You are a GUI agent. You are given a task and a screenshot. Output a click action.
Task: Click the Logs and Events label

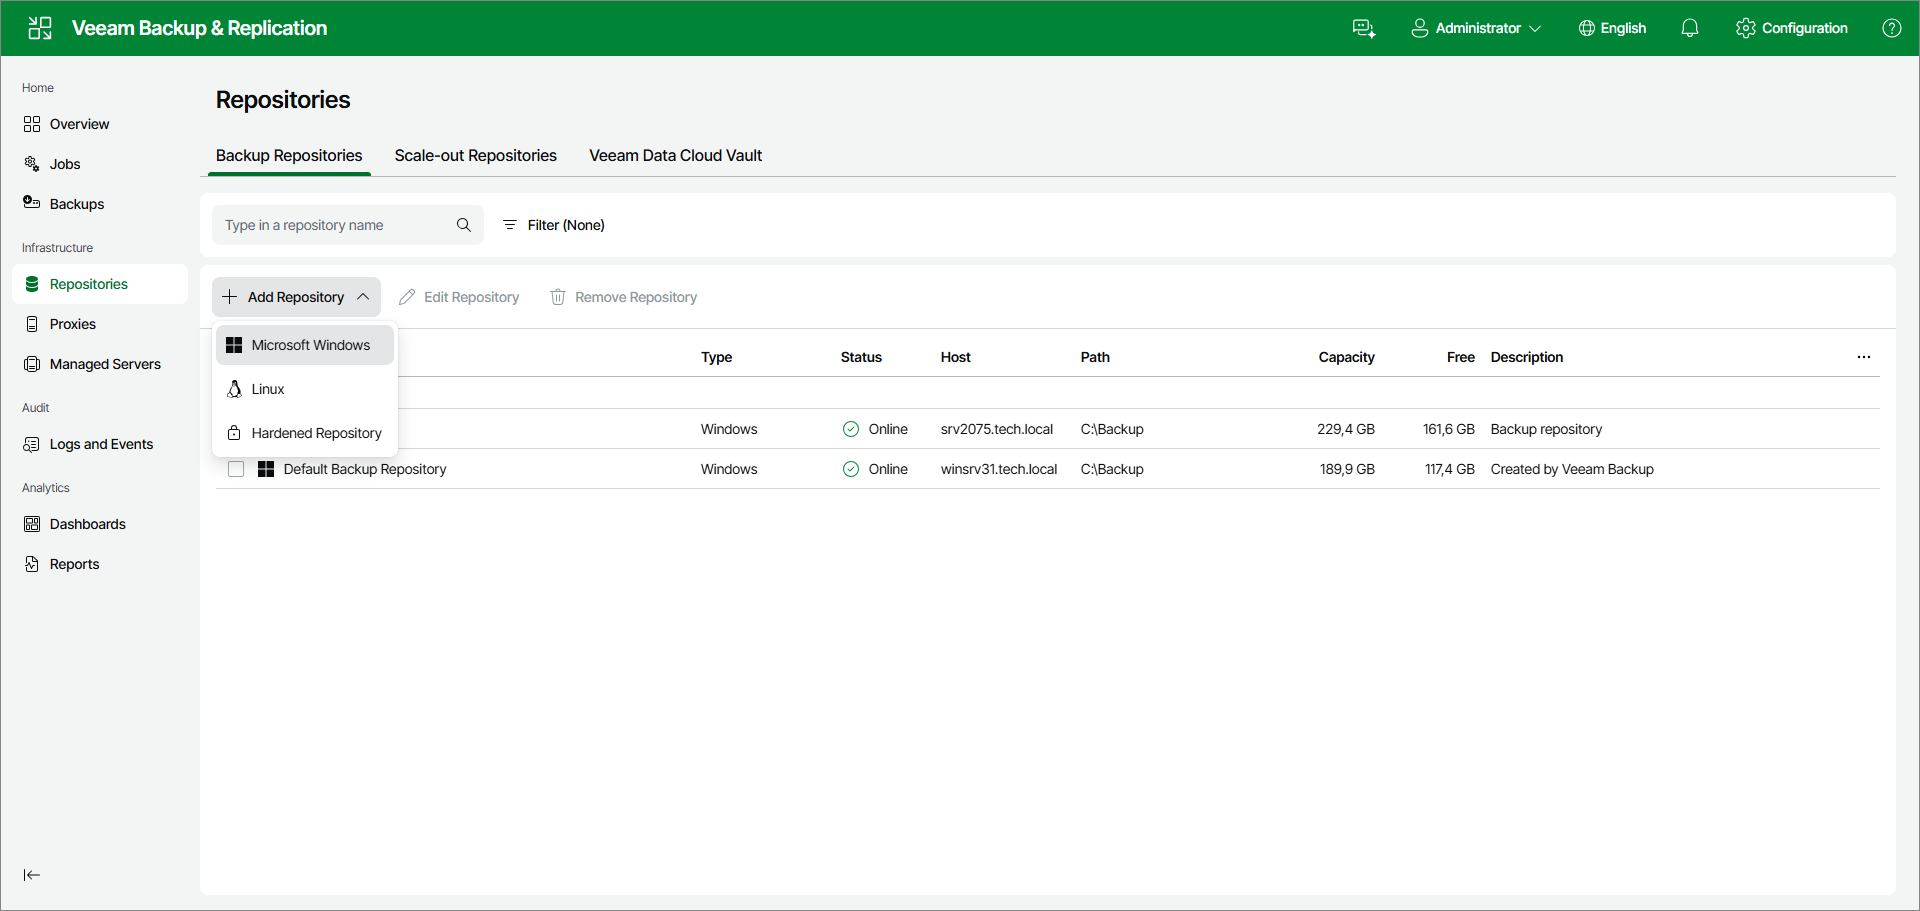pos(101,444)
